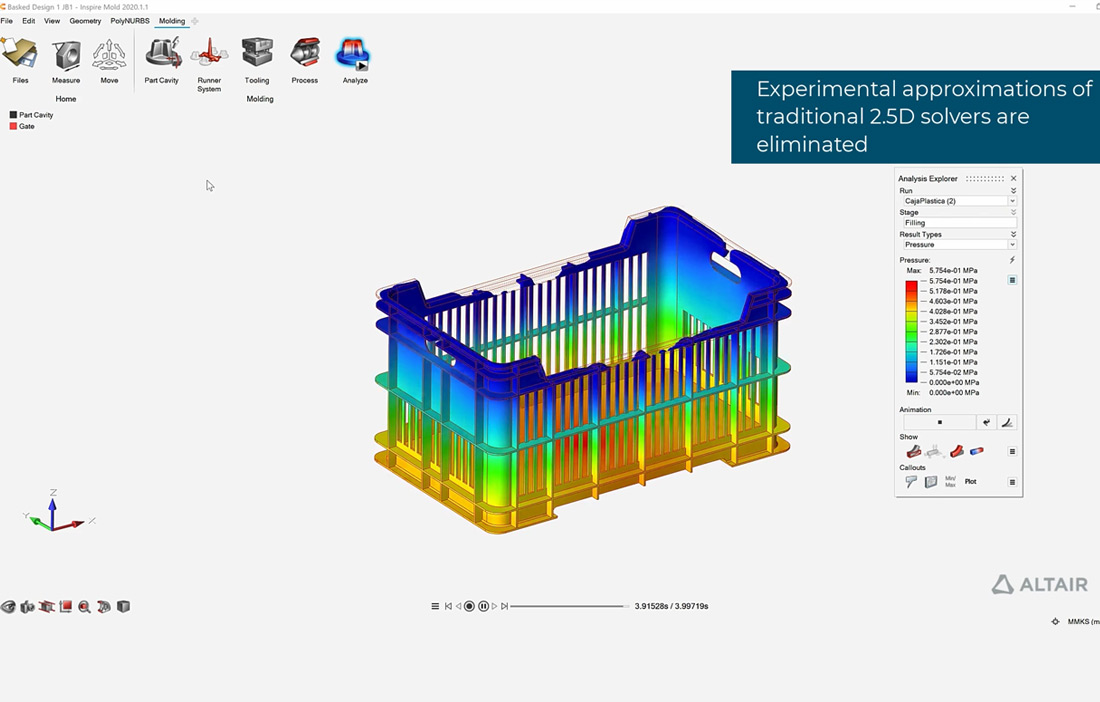Image resolution: width=1100 pixels, height=702 pixels.
Task: Toggle the Part Cavity legend swatch
Action: [13, 115]
